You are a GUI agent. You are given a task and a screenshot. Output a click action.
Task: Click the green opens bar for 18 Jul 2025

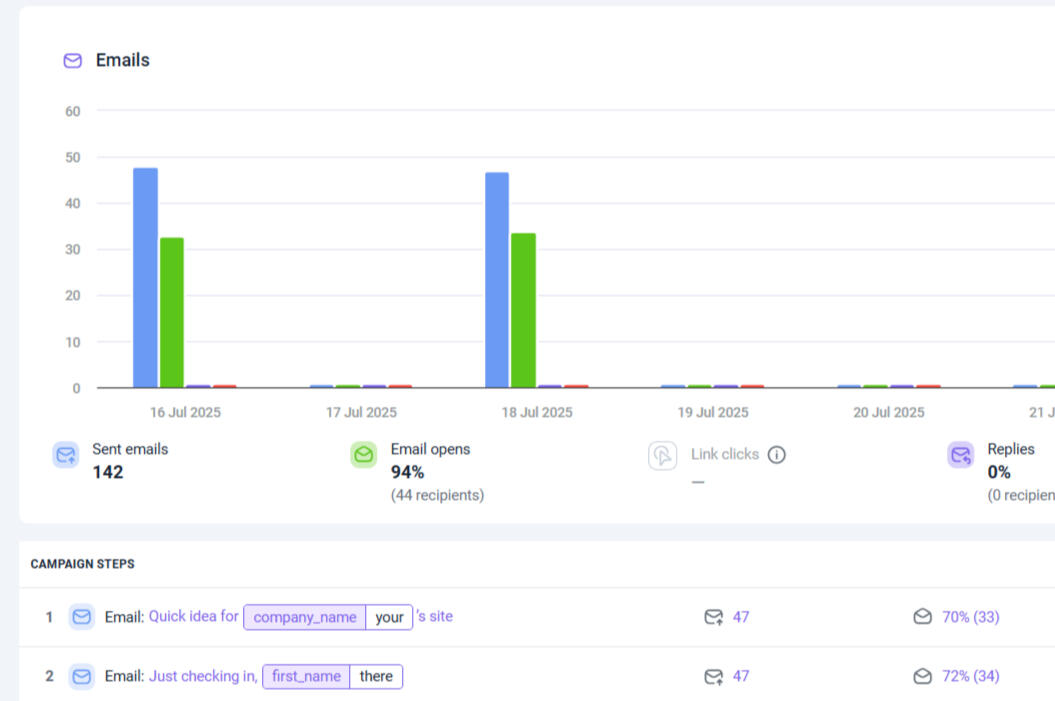[523, 310]
